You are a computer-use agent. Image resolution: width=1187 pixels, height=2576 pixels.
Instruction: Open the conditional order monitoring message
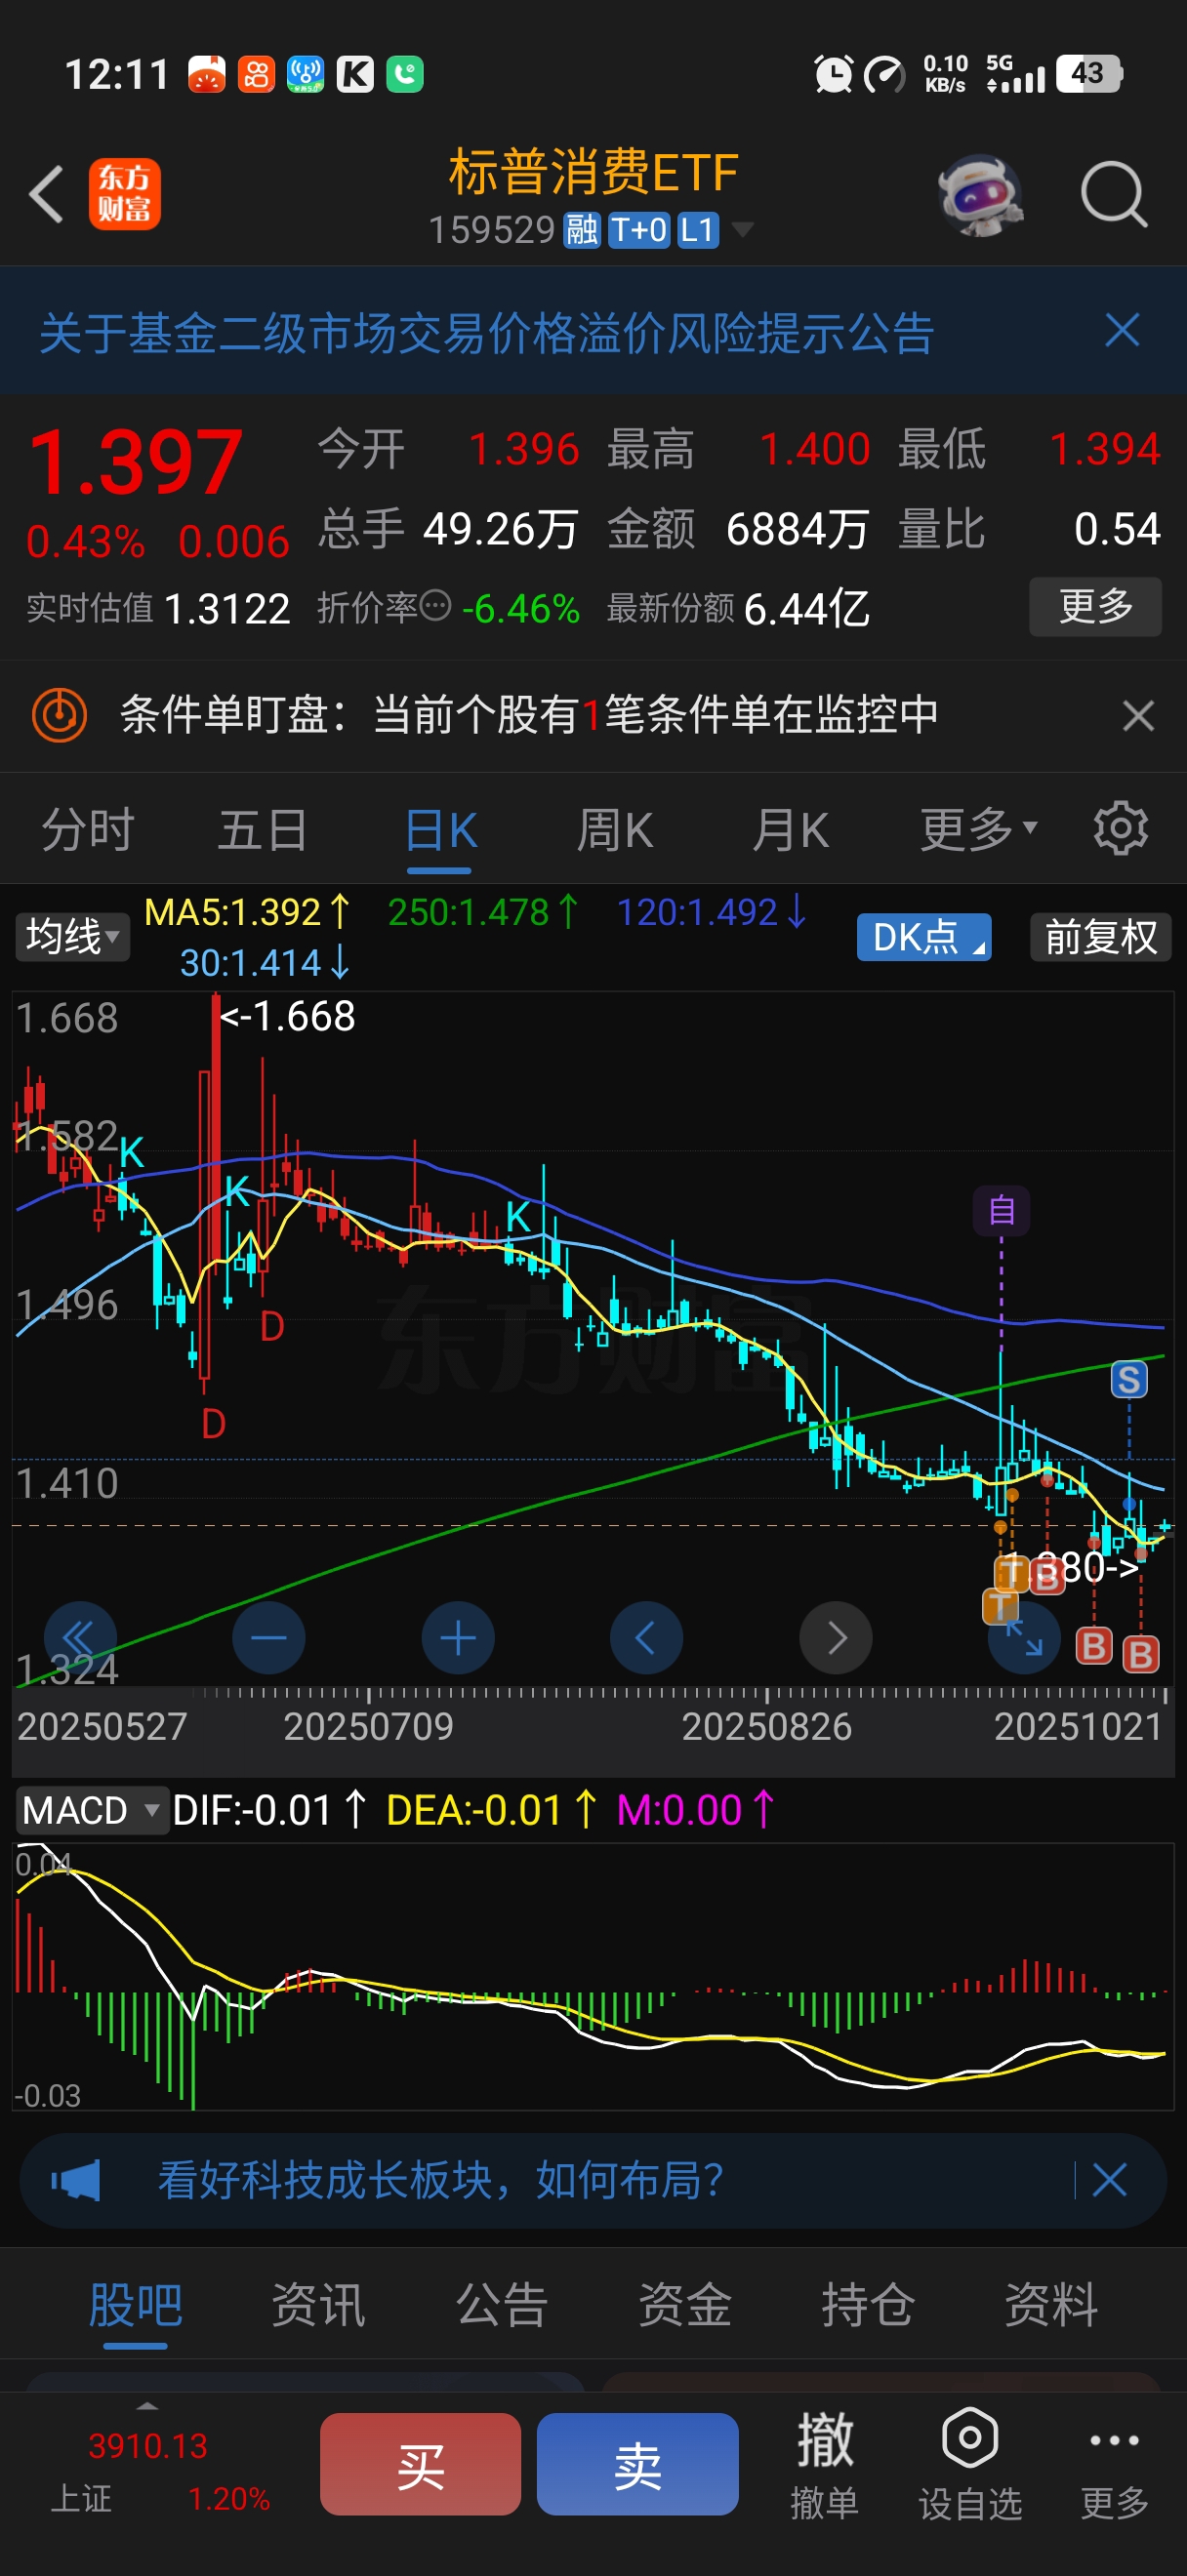click(x=529, y=715)
